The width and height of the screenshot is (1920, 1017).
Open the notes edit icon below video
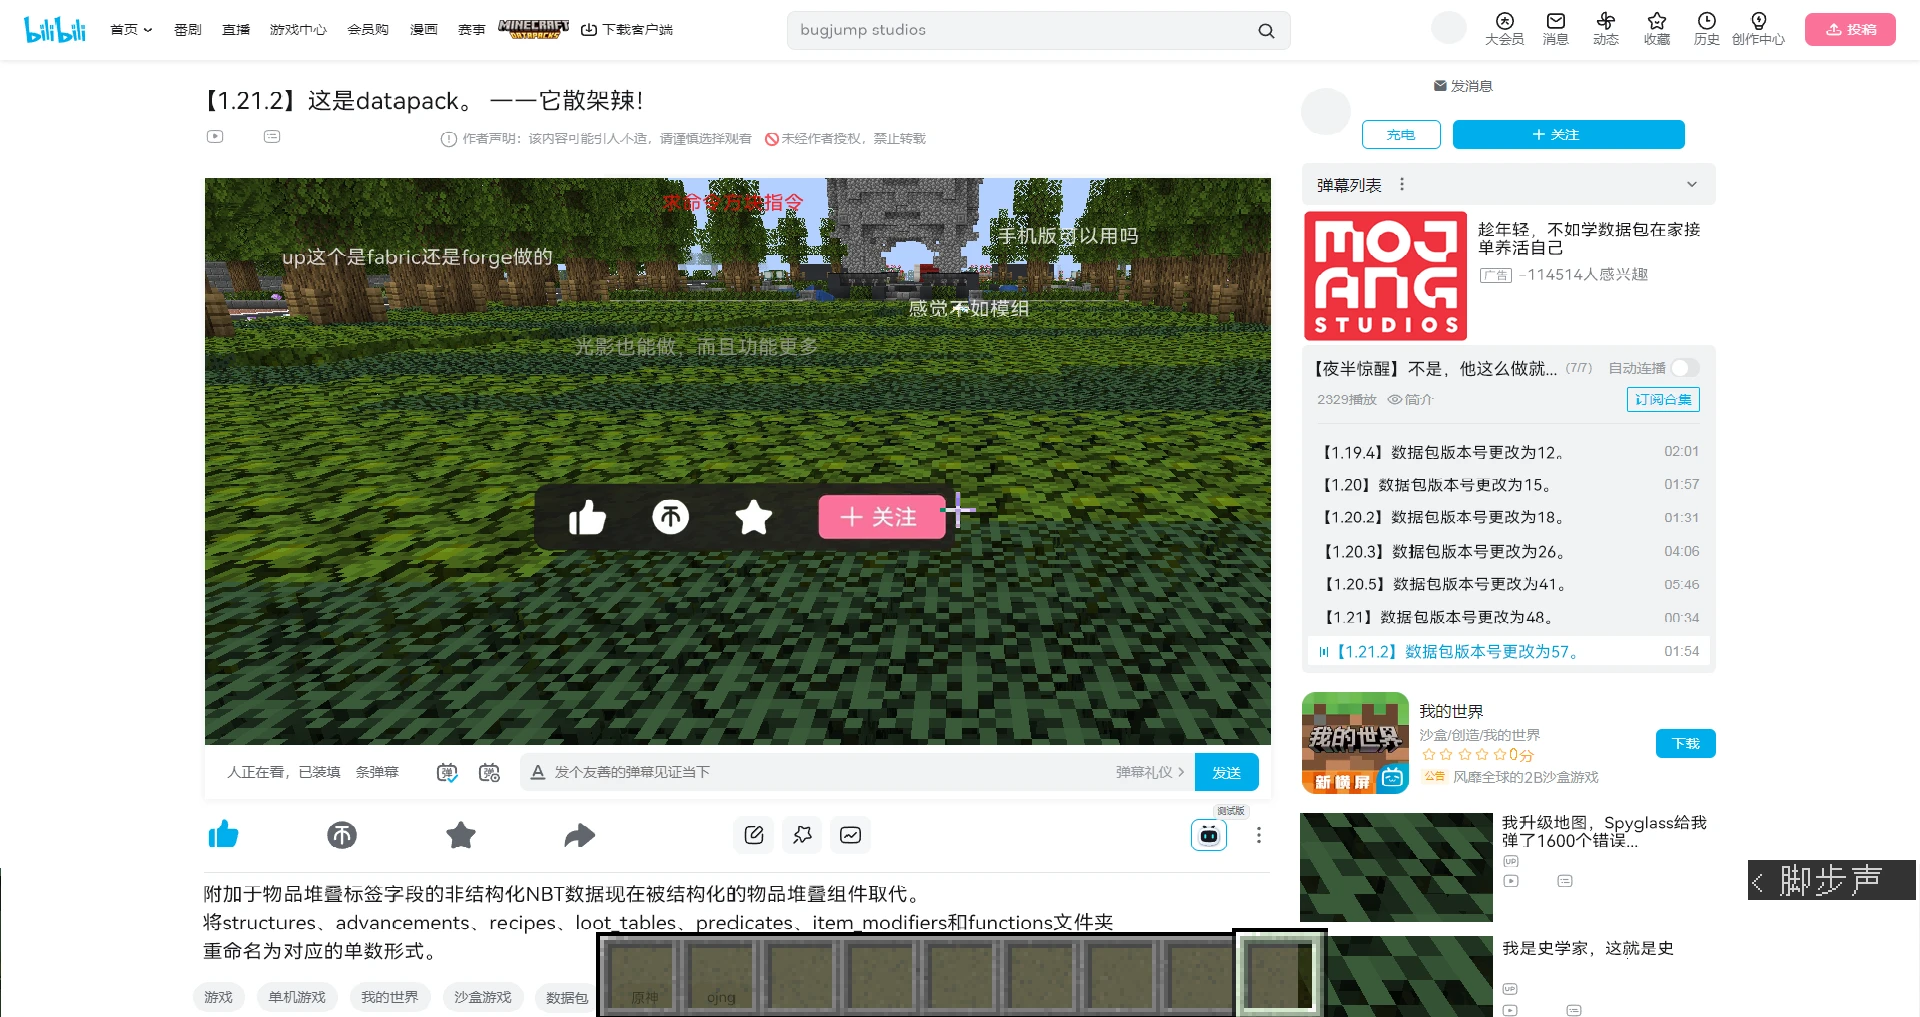point(754,835)
